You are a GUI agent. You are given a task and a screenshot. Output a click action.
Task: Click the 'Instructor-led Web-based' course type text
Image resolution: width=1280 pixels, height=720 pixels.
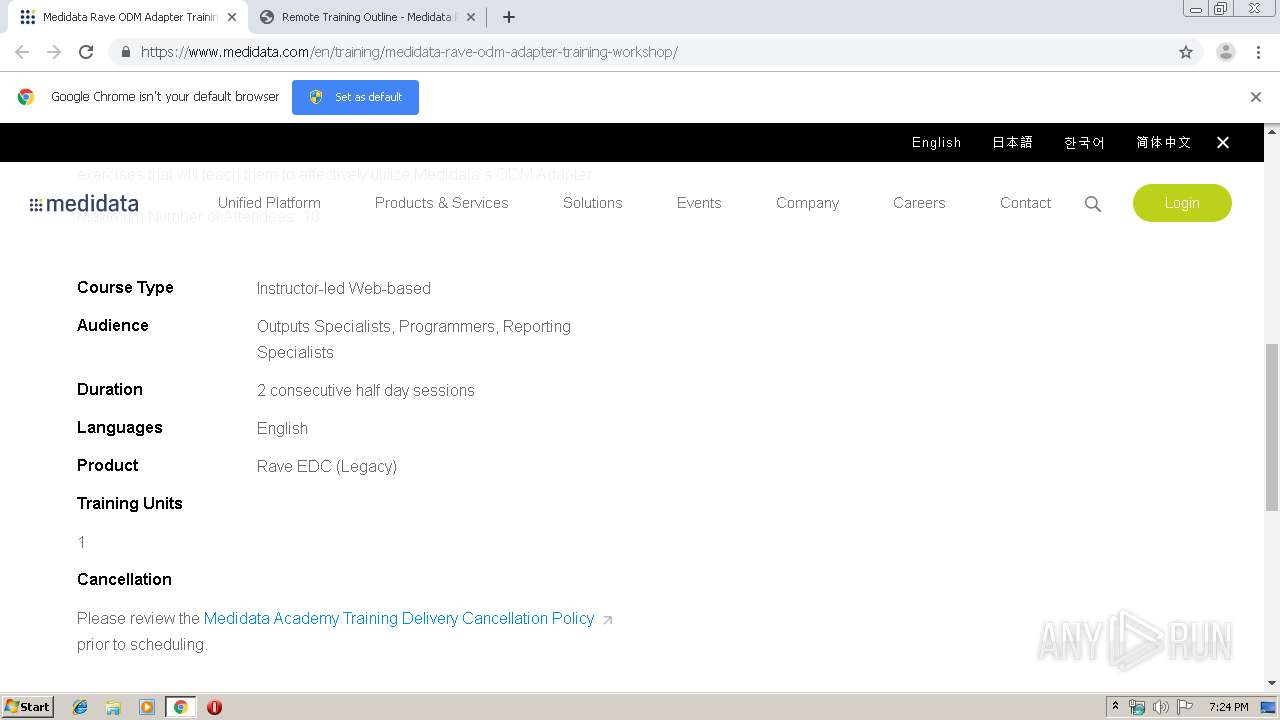(344, 288)
